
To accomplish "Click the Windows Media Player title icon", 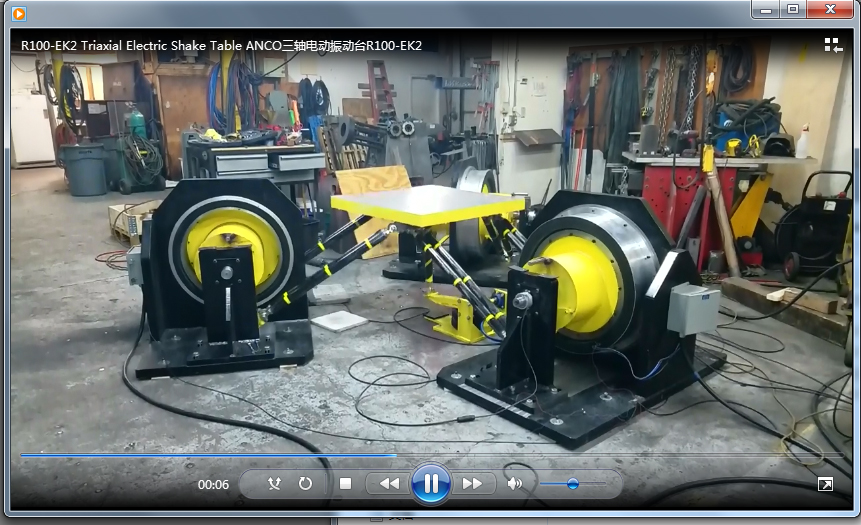I will point(19,13).
